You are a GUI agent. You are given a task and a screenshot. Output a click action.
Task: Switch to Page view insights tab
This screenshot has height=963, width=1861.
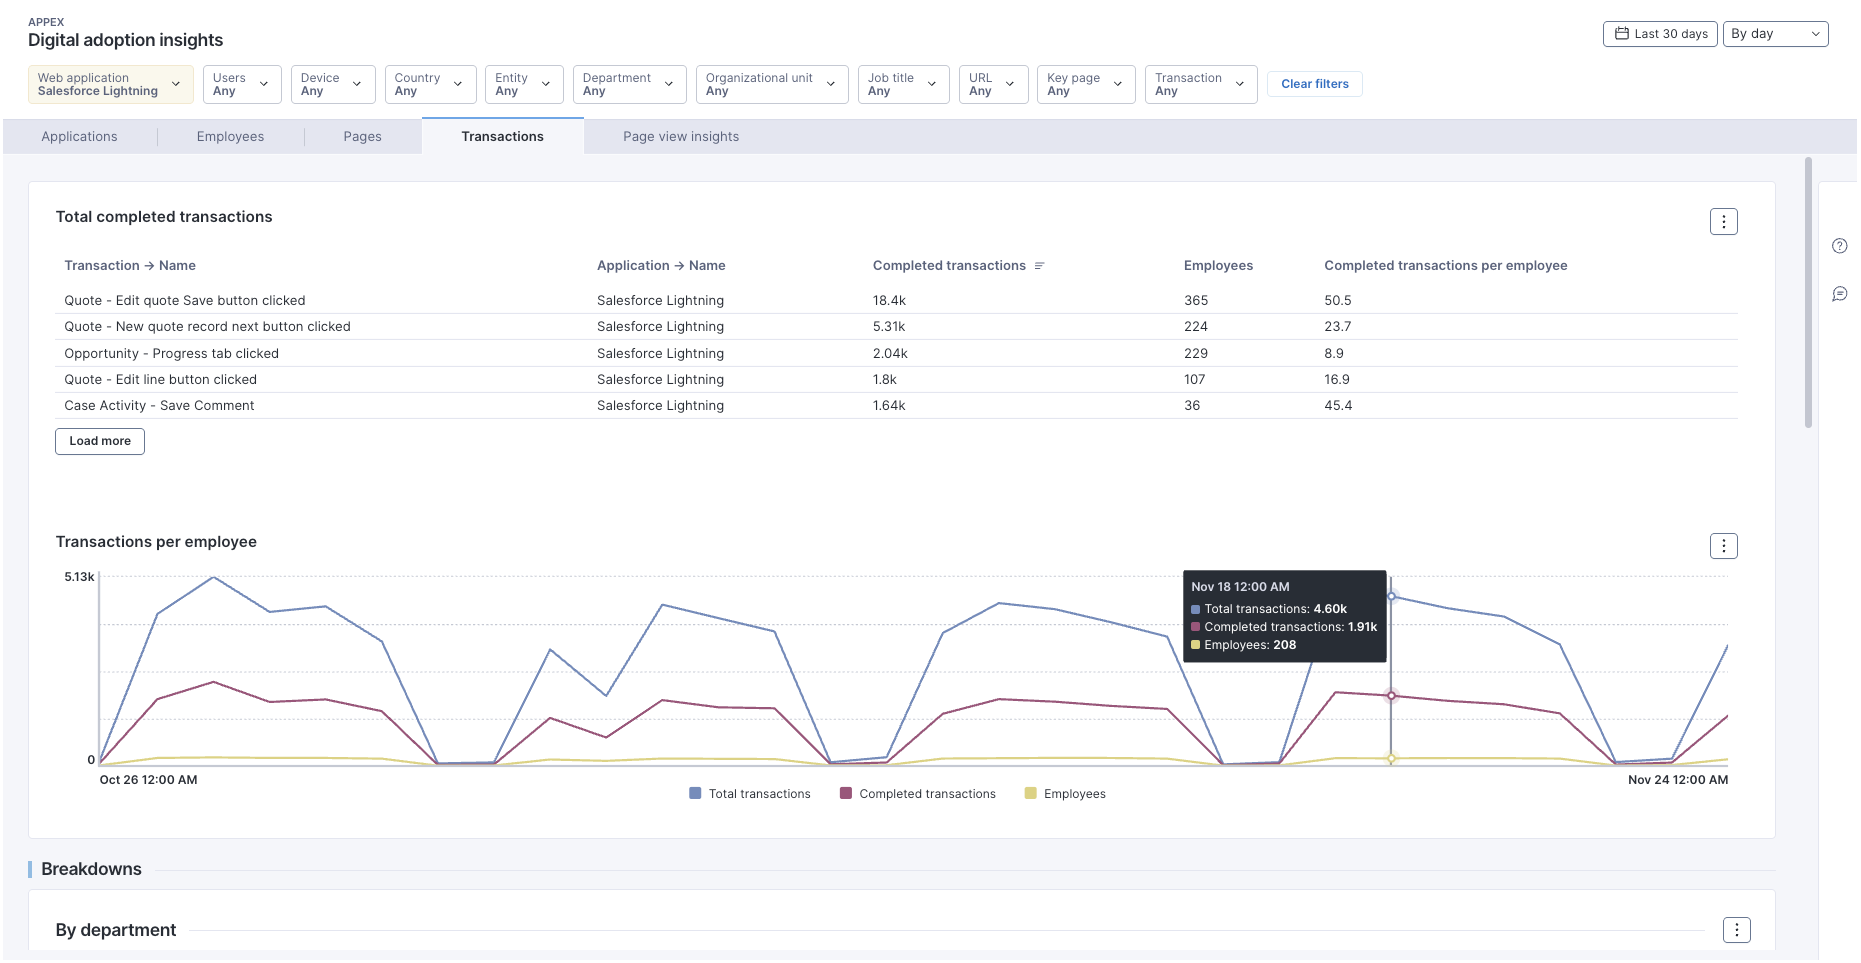pyautogui.click(x=681, y=137)
